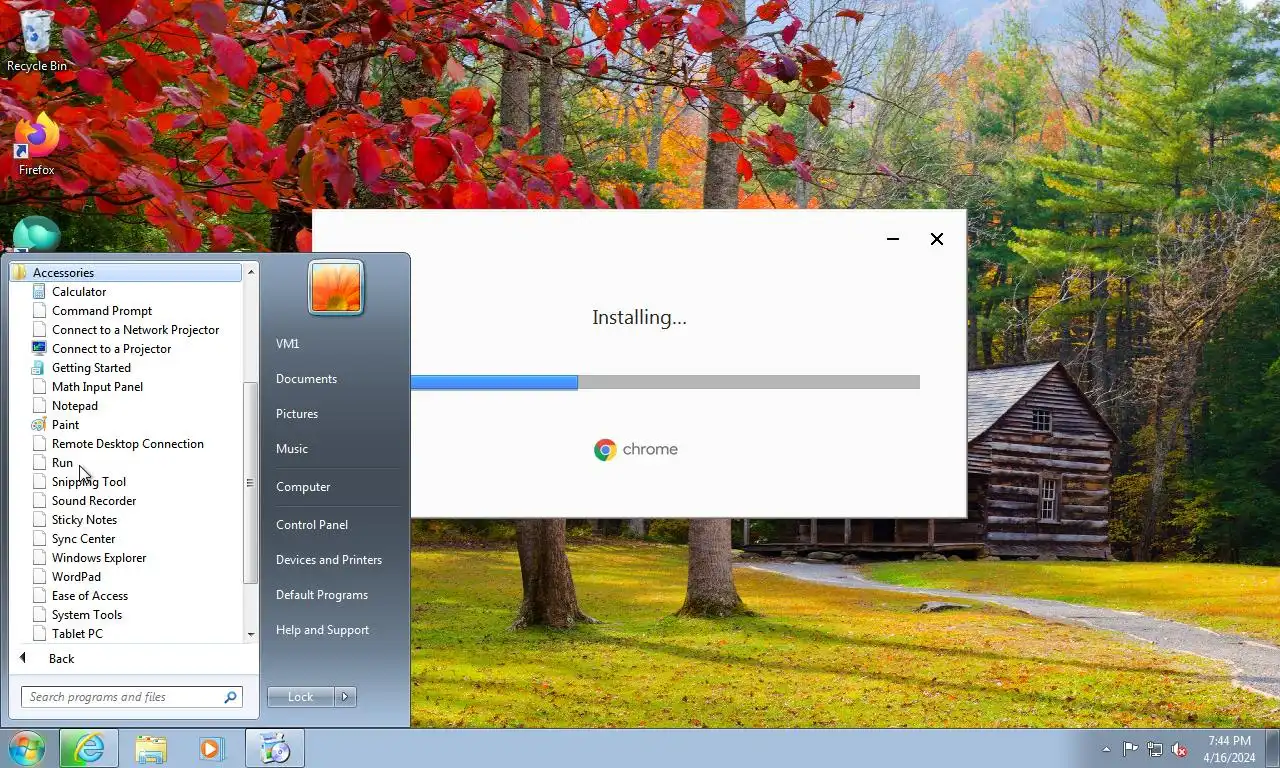Click the Windows Start orb
Viewport: 1280px width, 768px height.
[x=27, y=748]
